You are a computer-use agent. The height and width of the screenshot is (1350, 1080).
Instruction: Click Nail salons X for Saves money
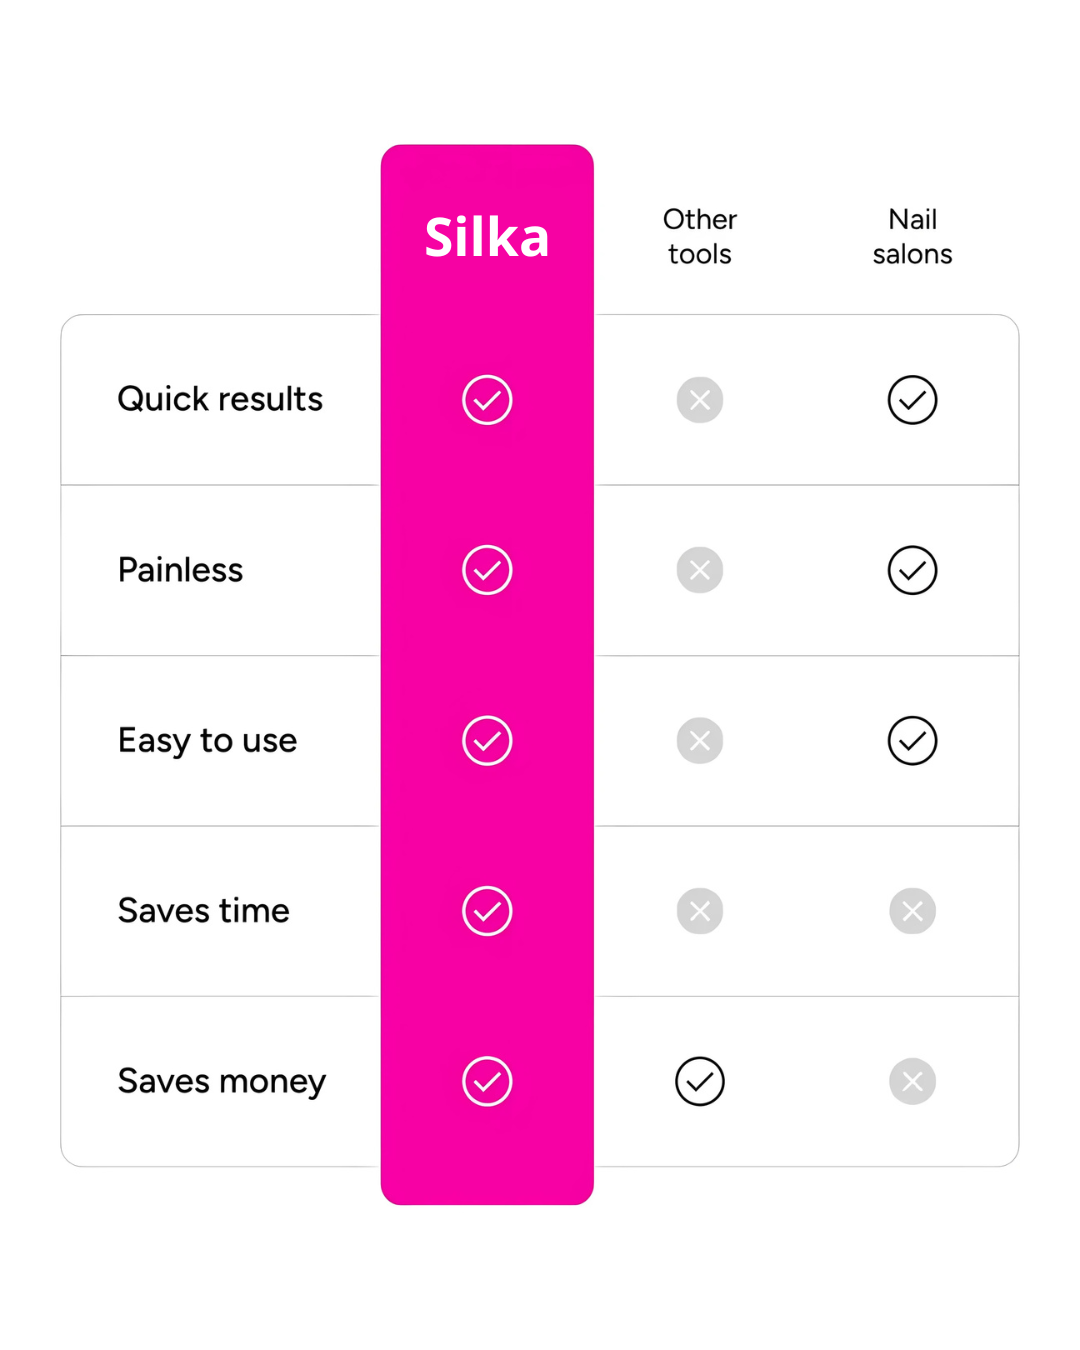912,1081
